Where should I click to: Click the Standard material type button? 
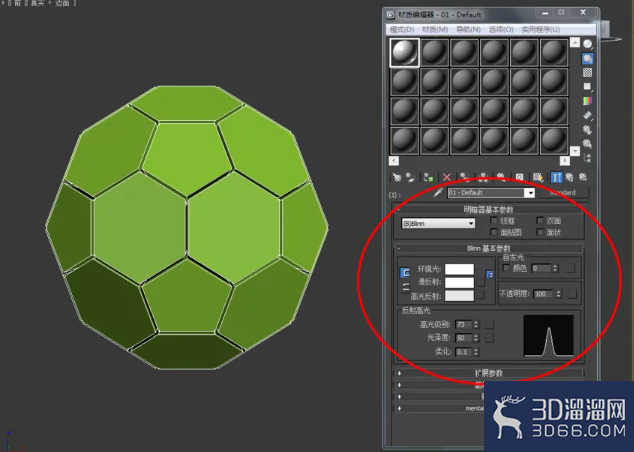[x=562, y=193]
